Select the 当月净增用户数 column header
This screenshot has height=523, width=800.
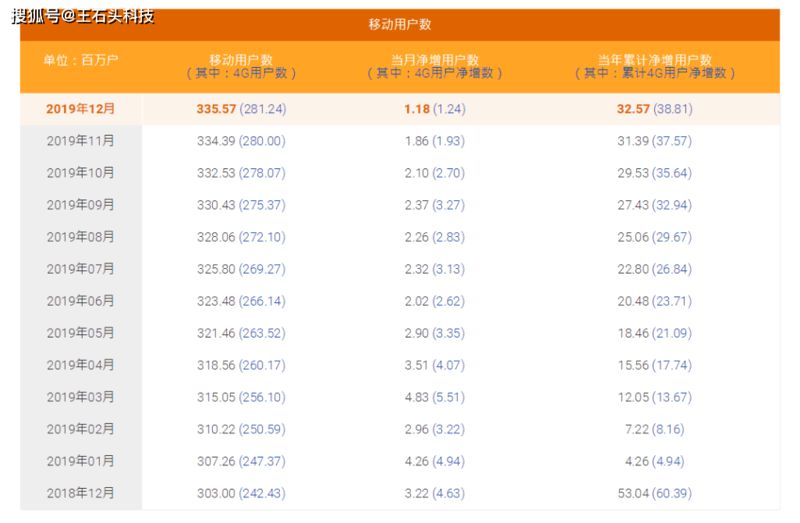point(434,67)
